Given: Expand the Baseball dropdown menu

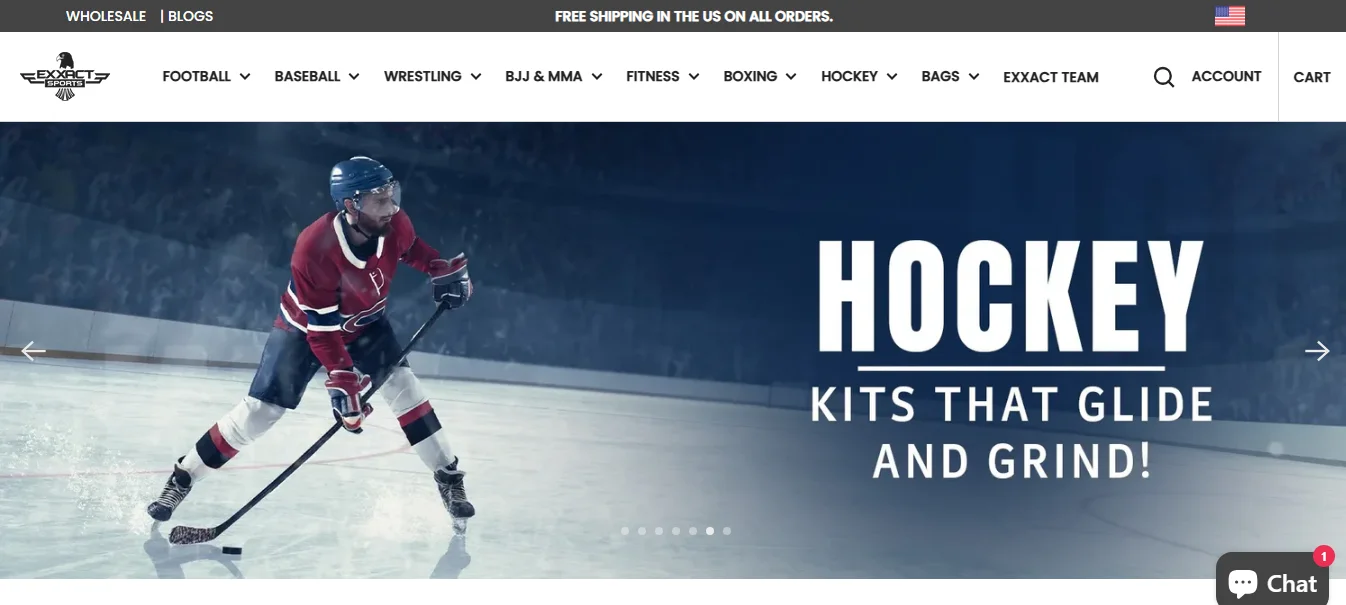Looking at the screenshot, I should tap(317, 76).
